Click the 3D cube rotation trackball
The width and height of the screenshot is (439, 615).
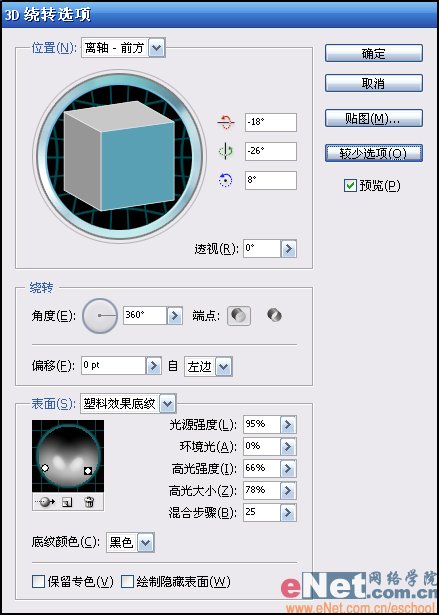119,156
